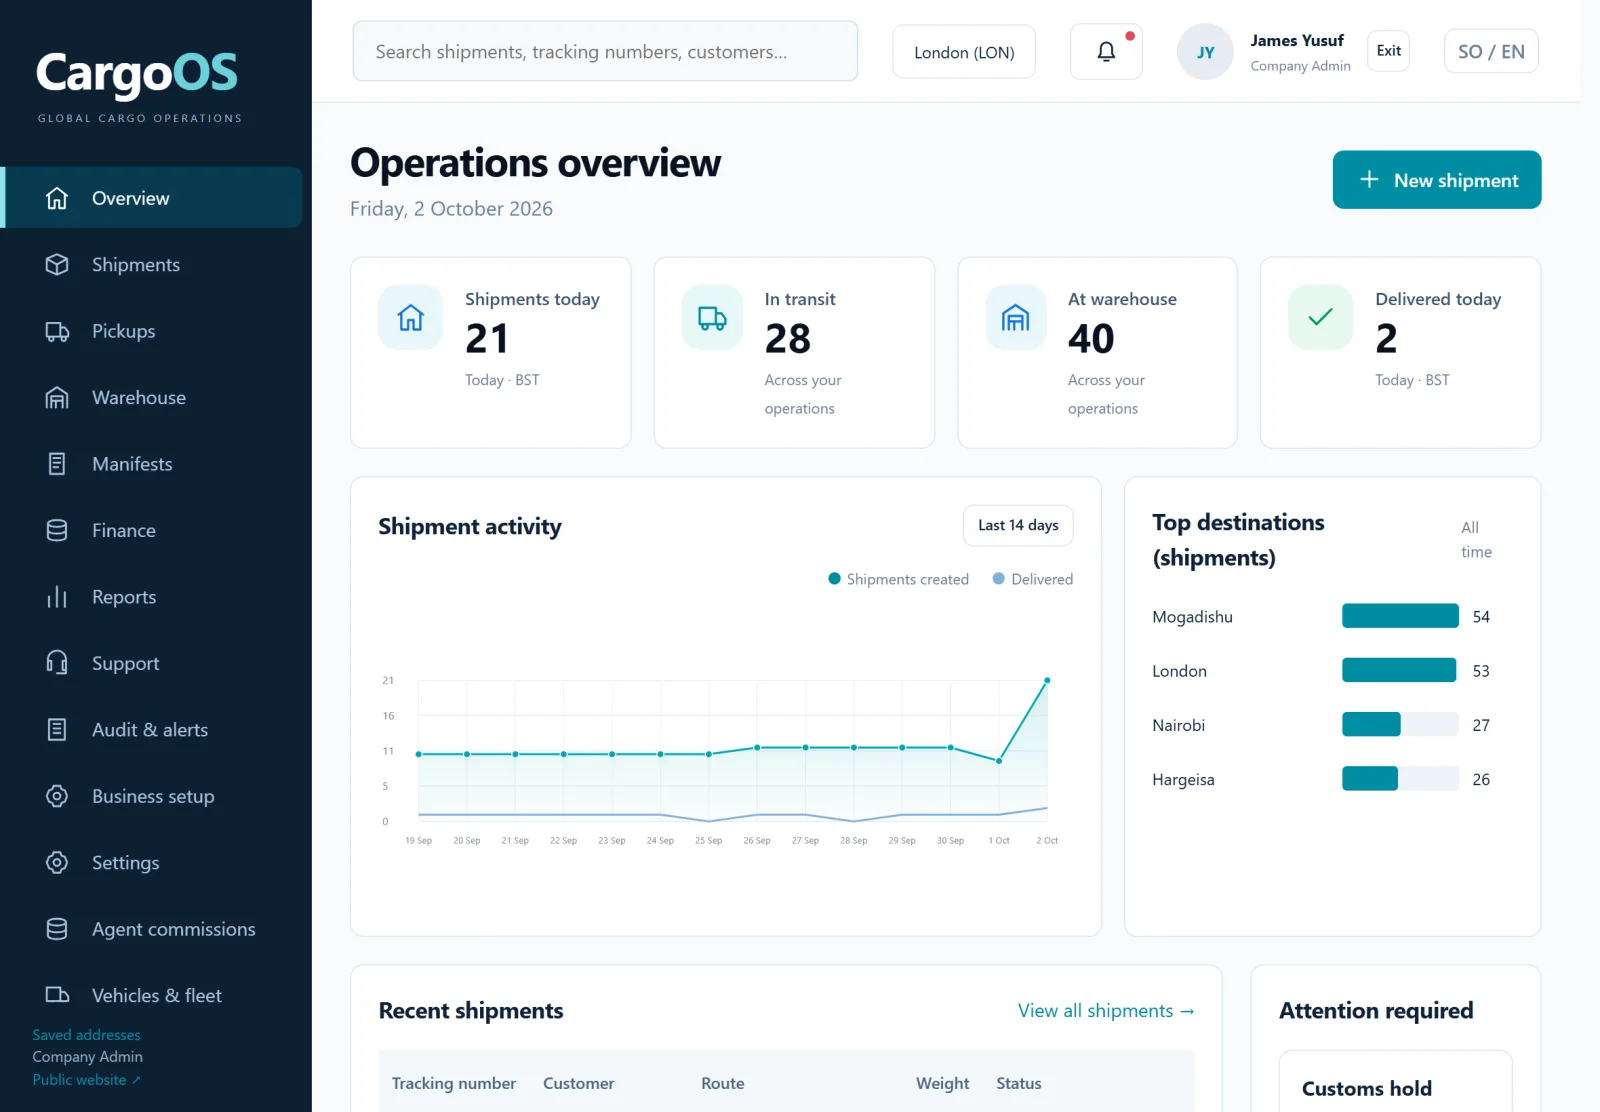Screen dimensions: 1600x1112
Task: Click the Exit button
Action: tap(1389, 51)
